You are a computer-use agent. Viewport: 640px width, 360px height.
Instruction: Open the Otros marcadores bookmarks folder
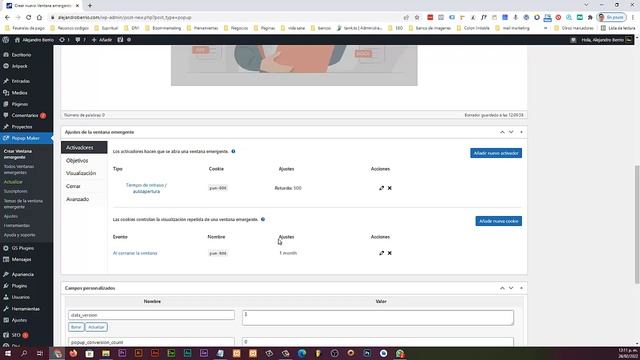coord(574,28)
